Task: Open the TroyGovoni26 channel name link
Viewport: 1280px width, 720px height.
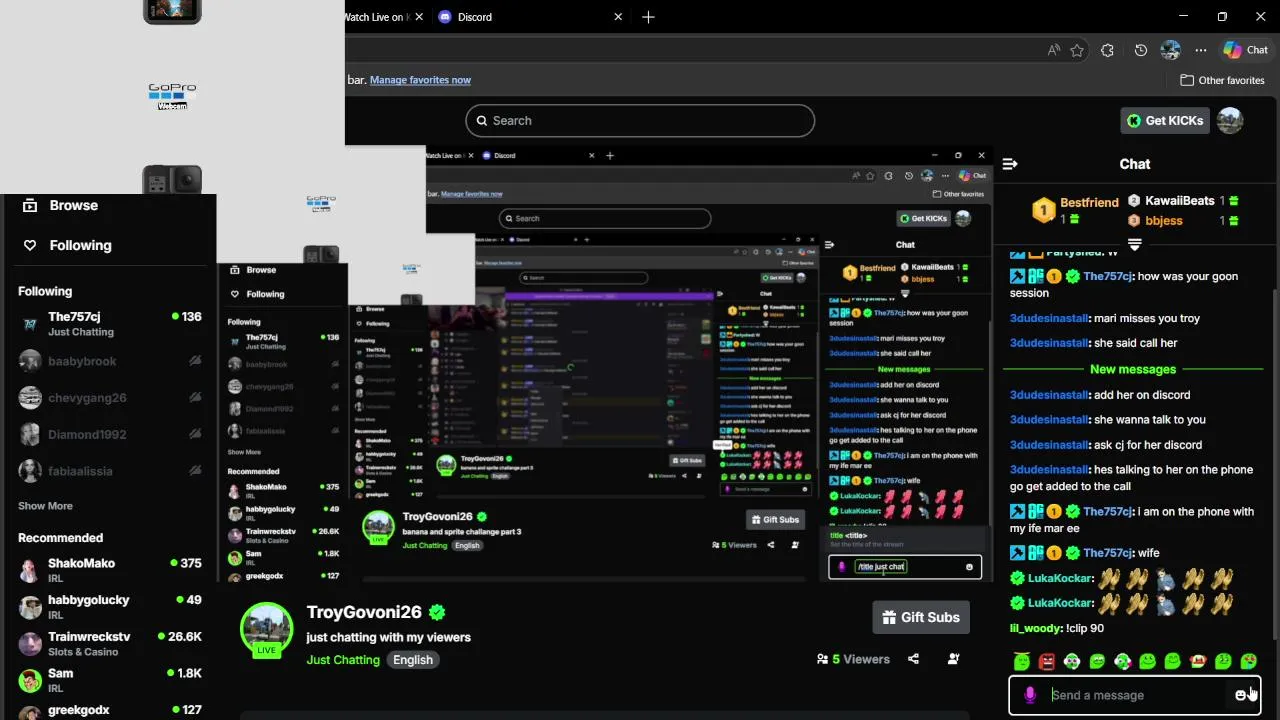Action: [364, 612]
